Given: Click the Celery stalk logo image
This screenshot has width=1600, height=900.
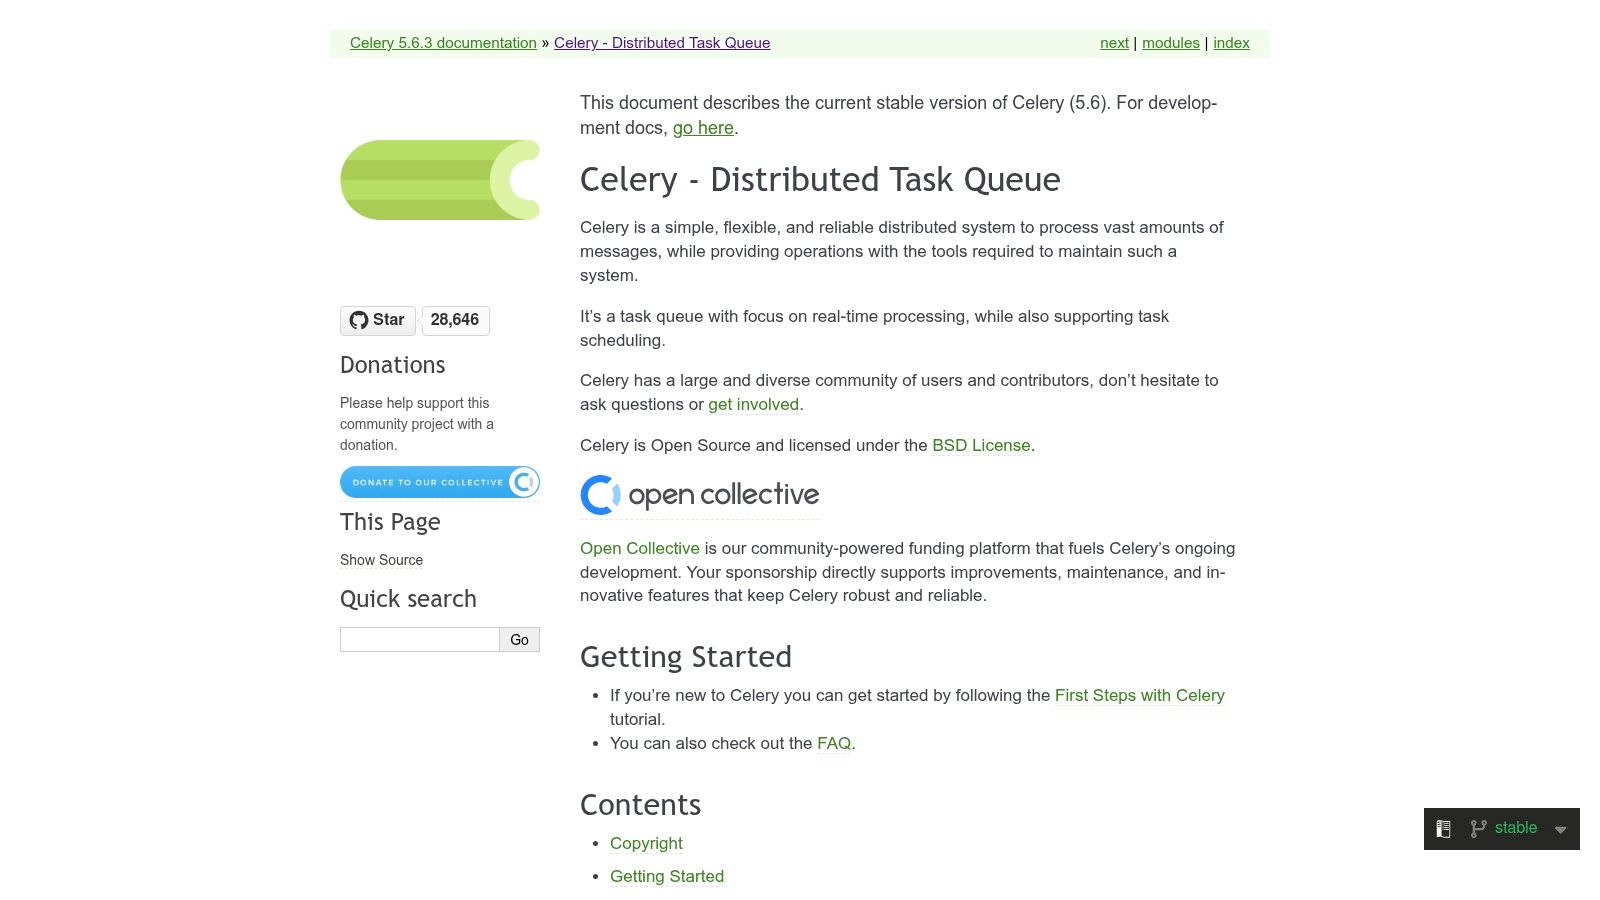Looking at the screenshot, I should pos(440,180).
